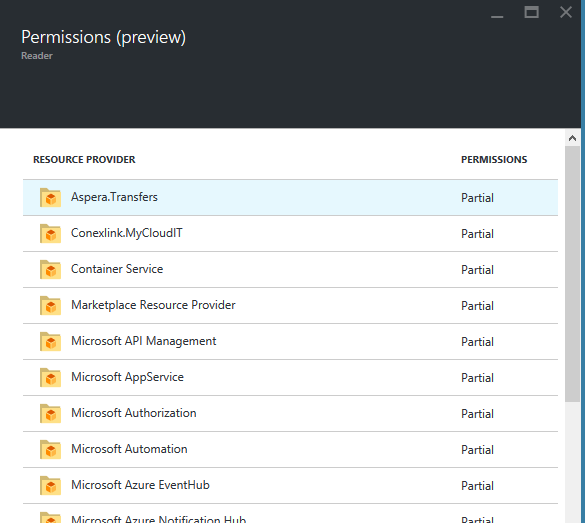The width and height of the screenshot is (585, 523).
Task: Click Partial value for Microsoft Azure EventHub
Action: click(477, 486)
